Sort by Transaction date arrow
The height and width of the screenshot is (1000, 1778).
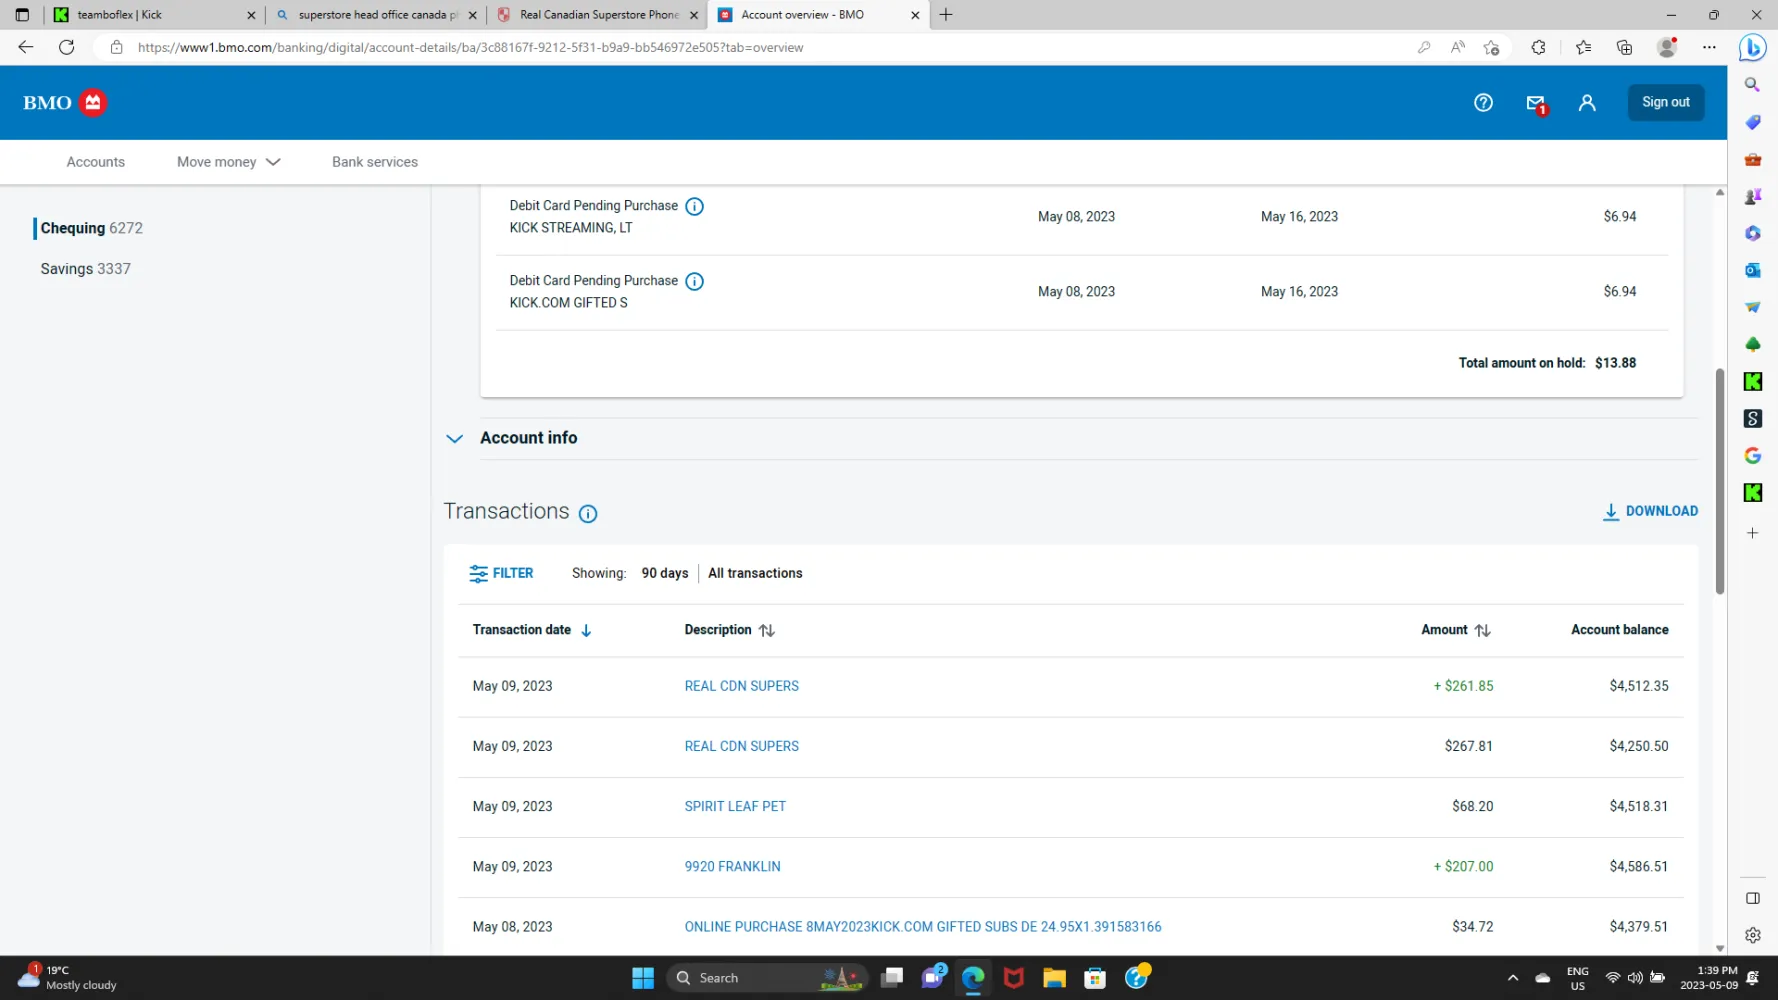click(x=586, y=630)
